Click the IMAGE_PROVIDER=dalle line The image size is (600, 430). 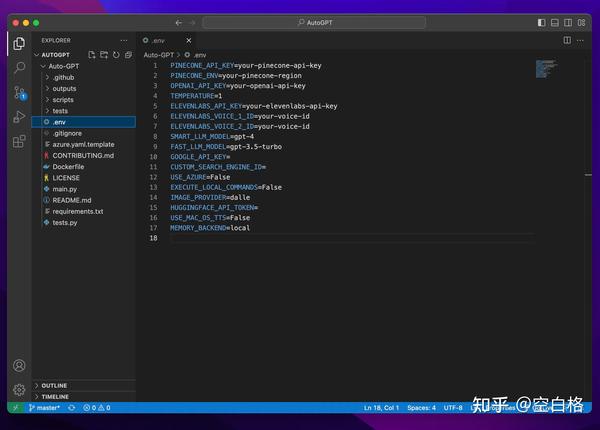click(x=210, y=197)
